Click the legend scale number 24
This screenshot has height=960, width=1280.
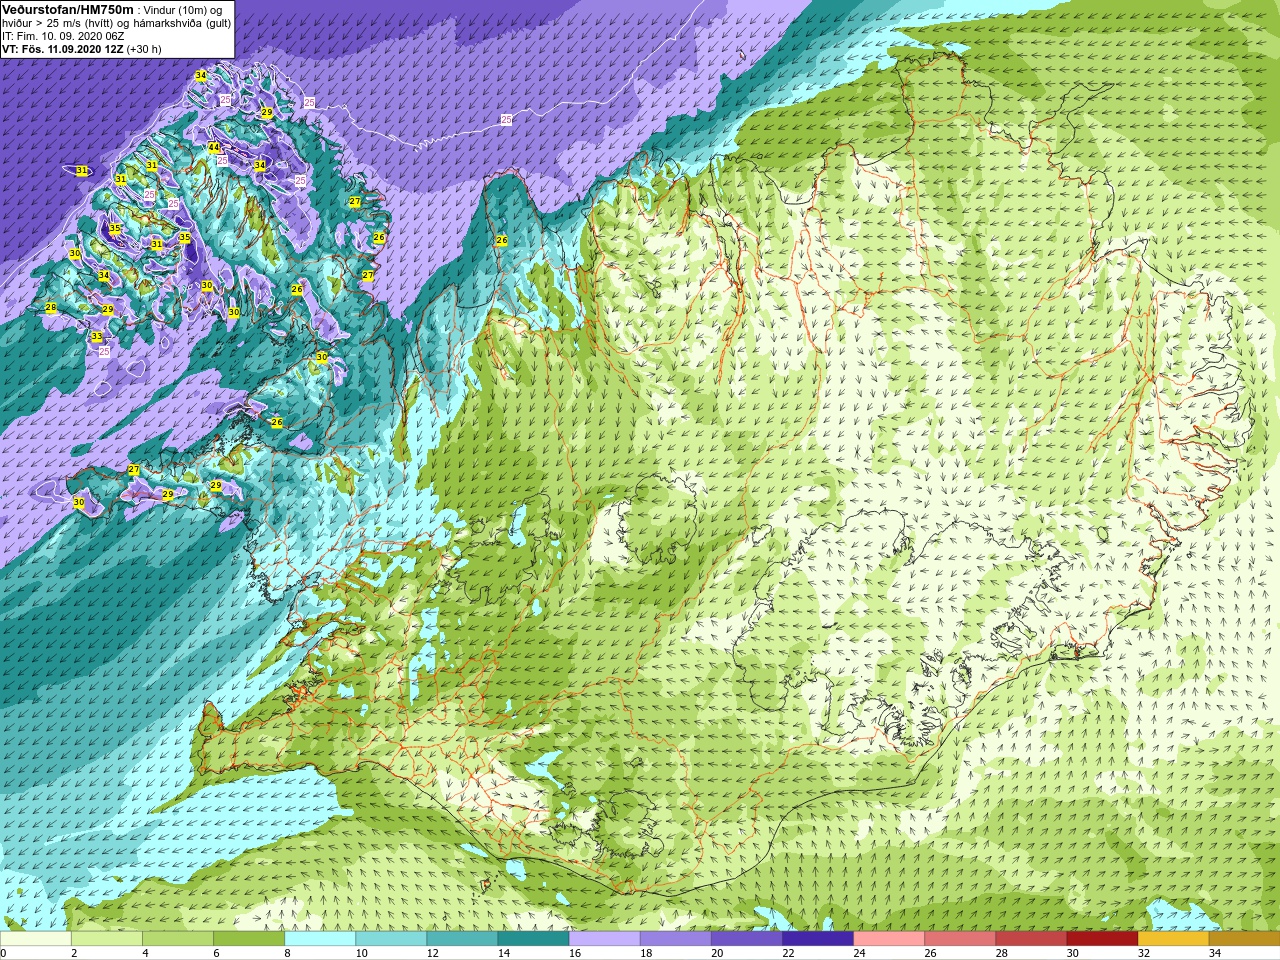[858, 953]
